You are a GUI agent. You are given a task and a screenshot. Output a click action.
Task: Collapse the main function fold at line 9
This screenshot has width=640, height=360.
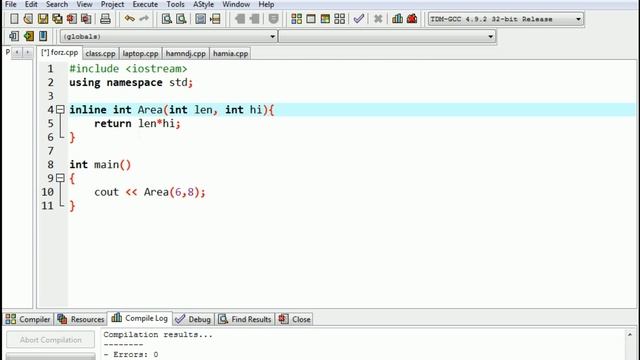click(x=60, y=178)
